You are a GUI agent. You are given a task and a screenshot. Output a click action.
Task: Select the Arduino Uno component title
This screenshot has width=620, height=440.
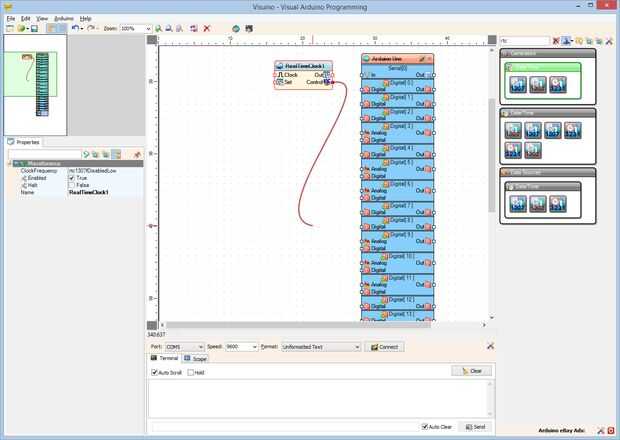click(x=387, y=59)
